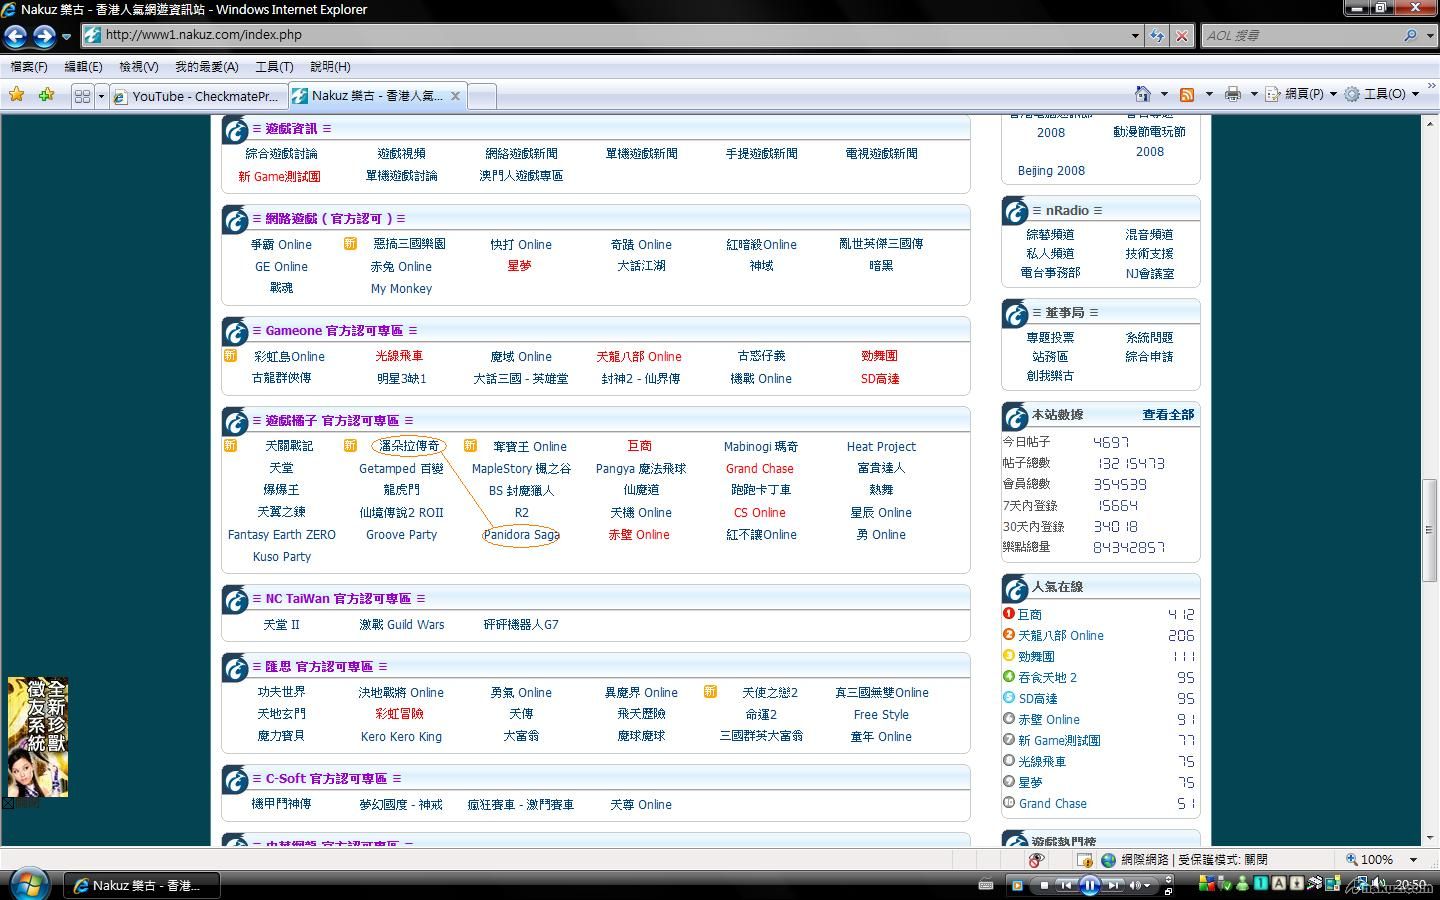
Task: Open the 爭霸 Online link
Action: (281, 245)
